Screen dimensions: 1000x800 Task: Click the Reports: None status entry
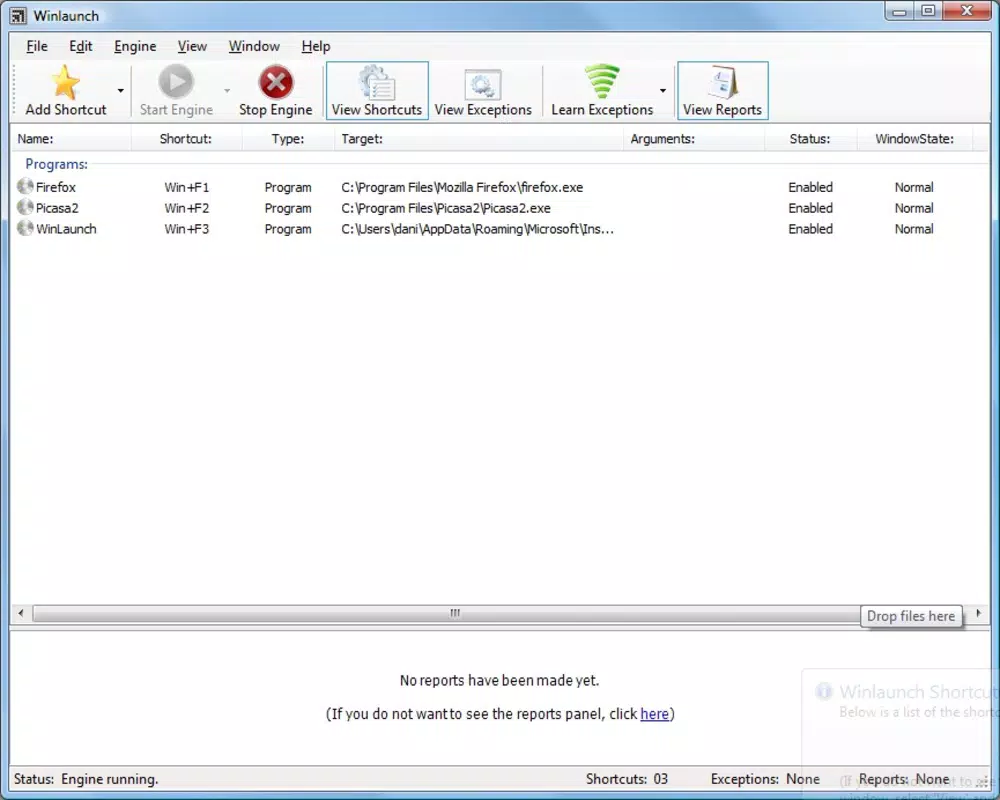pos(904,779)
